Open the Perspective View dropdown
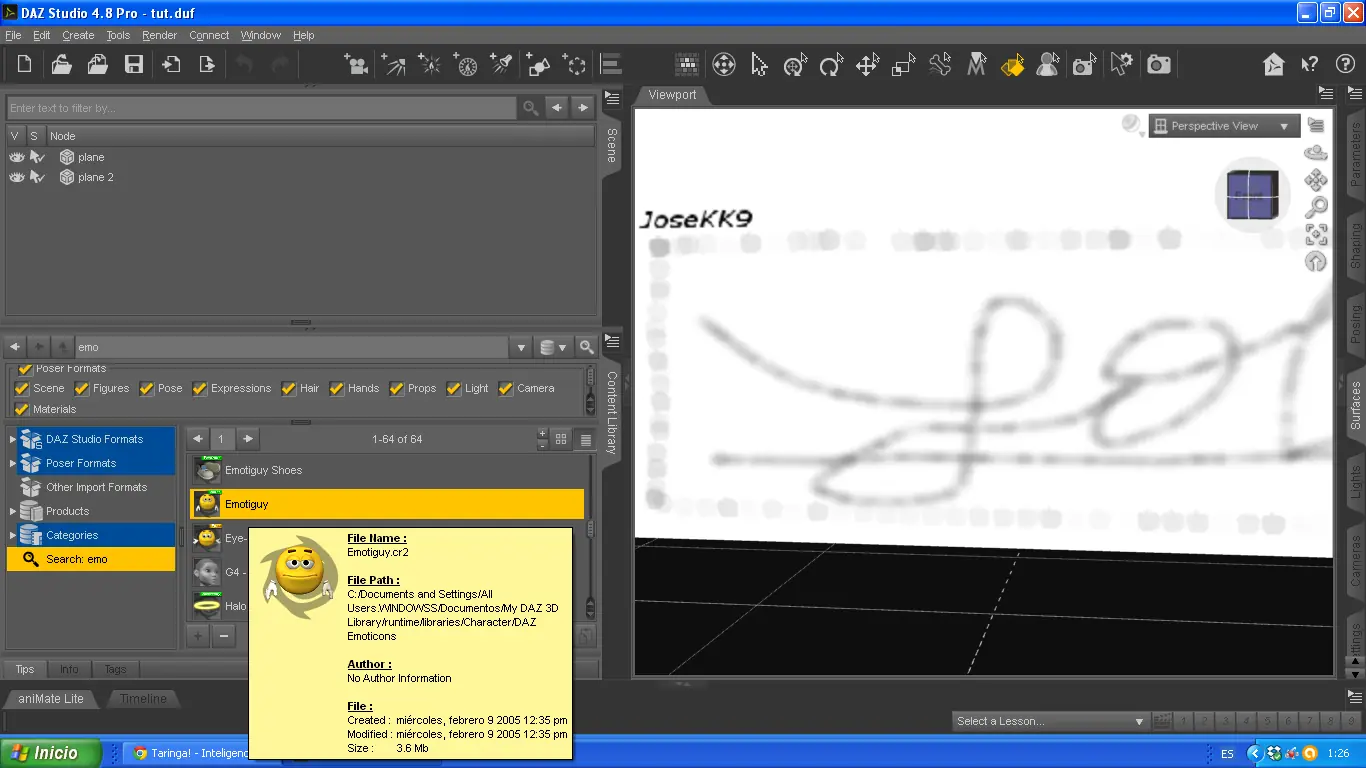Viewport: 1366px width, 768px height. coord(1223,126)
